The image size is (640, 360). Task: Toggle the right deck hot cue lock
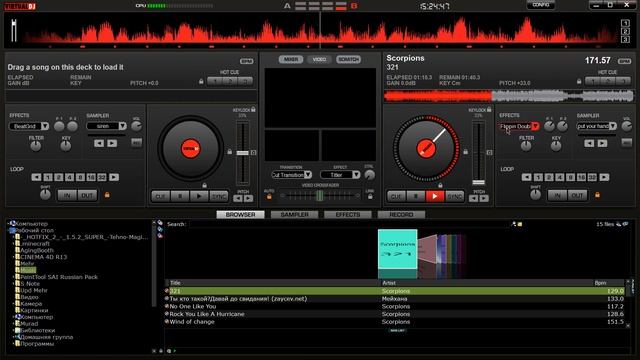click(579, 82)
